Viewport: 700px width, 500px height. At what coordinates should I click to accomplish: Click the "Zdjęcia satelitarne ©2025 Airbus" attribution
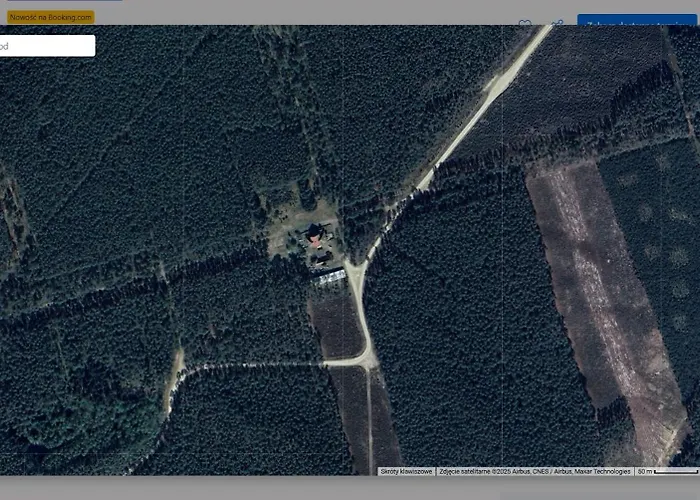(x=535, y=471)
